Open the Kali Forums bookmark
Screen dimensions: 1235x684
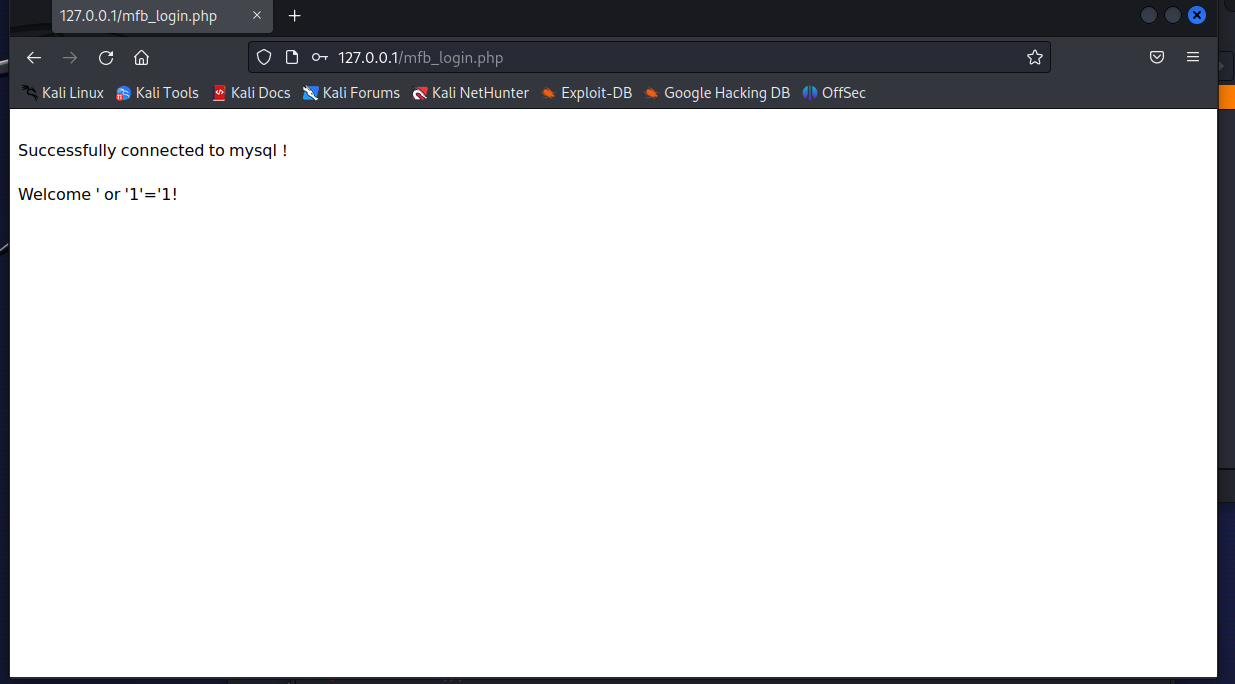352,93
